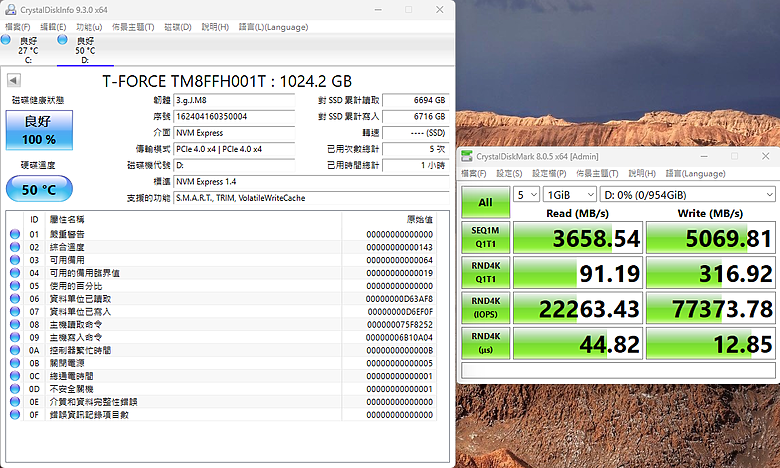Open 語言(L)(Language) menu in CrystalDiskInfo

(x=274, y=27)
